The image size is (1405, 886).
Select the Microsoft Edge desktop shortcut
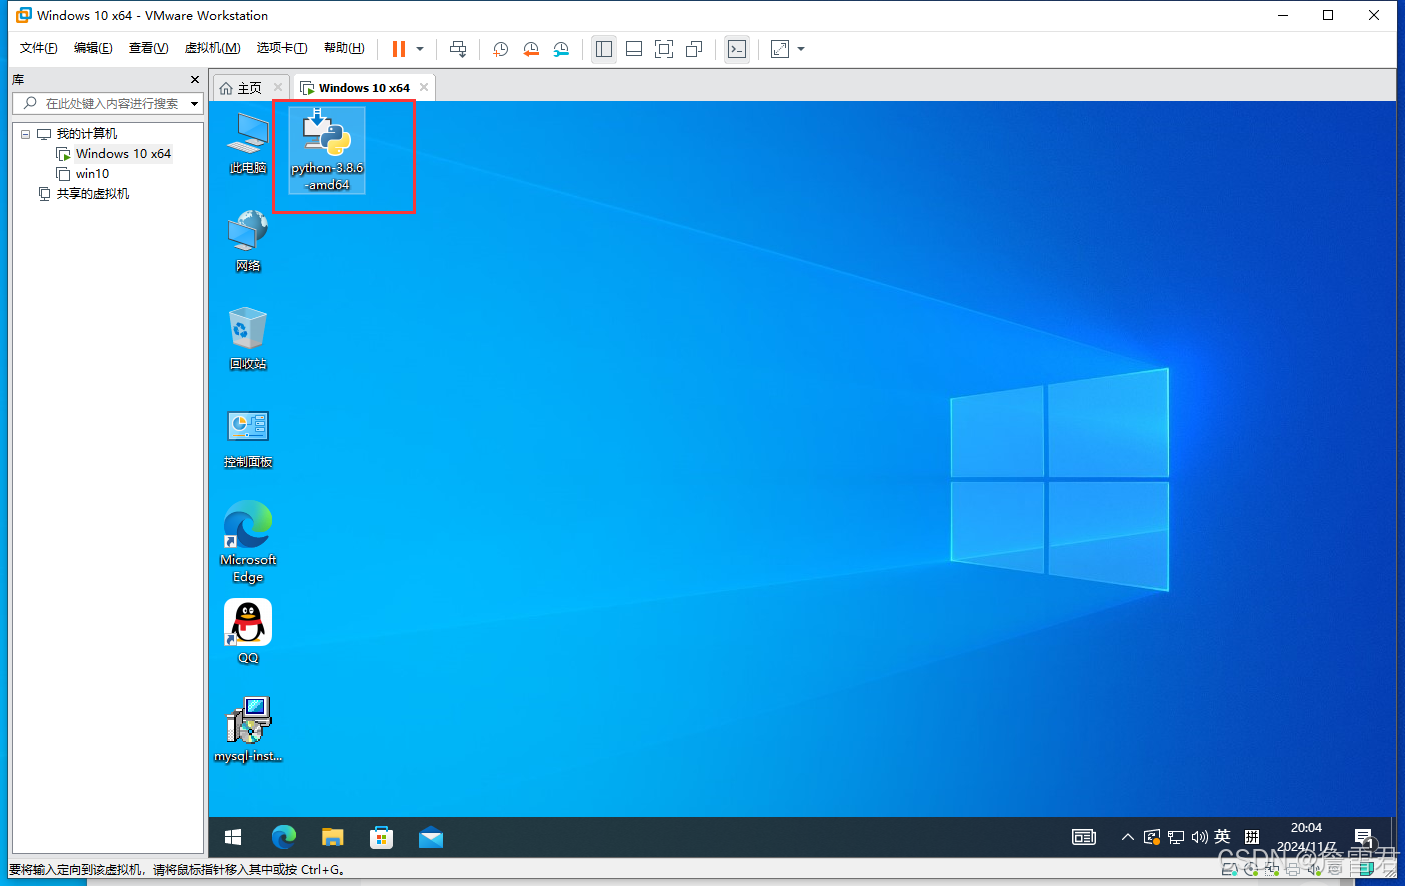pyautogui.click(x=248, y=542)
